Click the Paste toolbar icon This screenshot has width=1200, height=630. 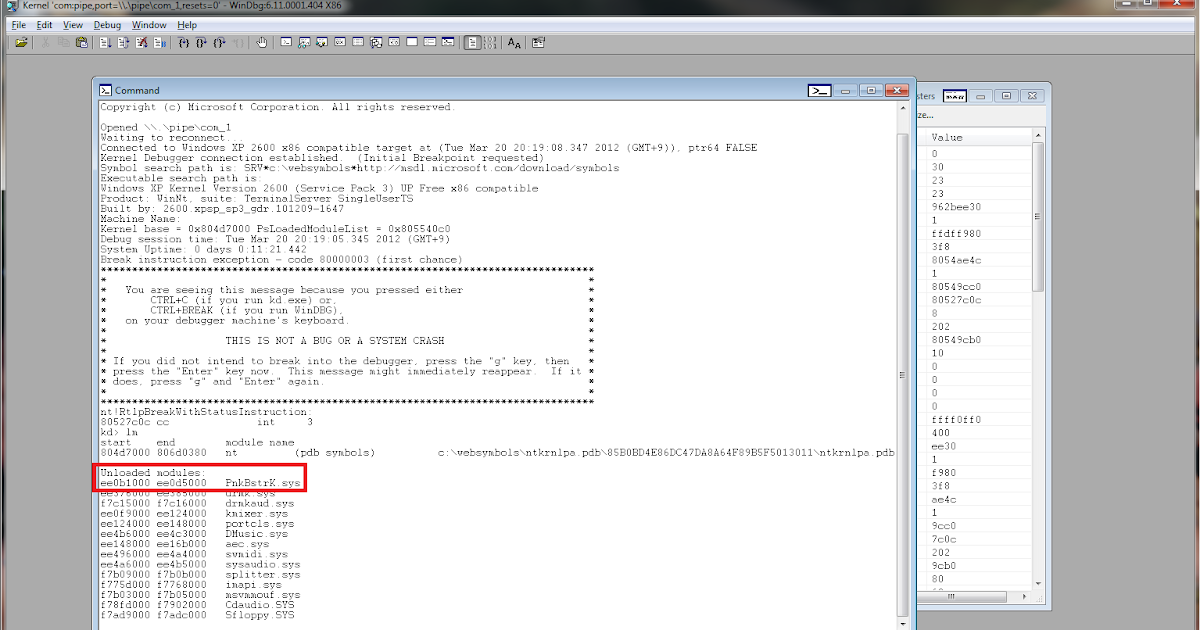point(82,42)
